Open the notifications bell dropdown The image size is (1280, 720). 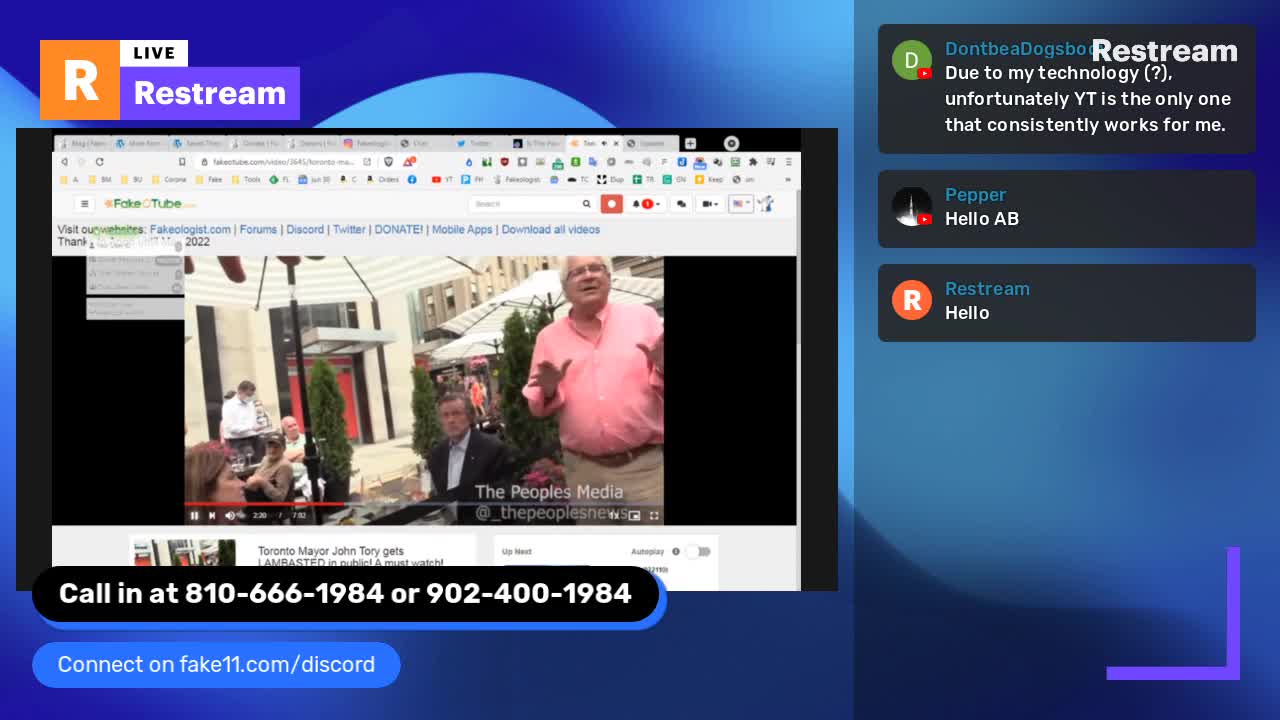pyautogui.click(x=645, y=204)
